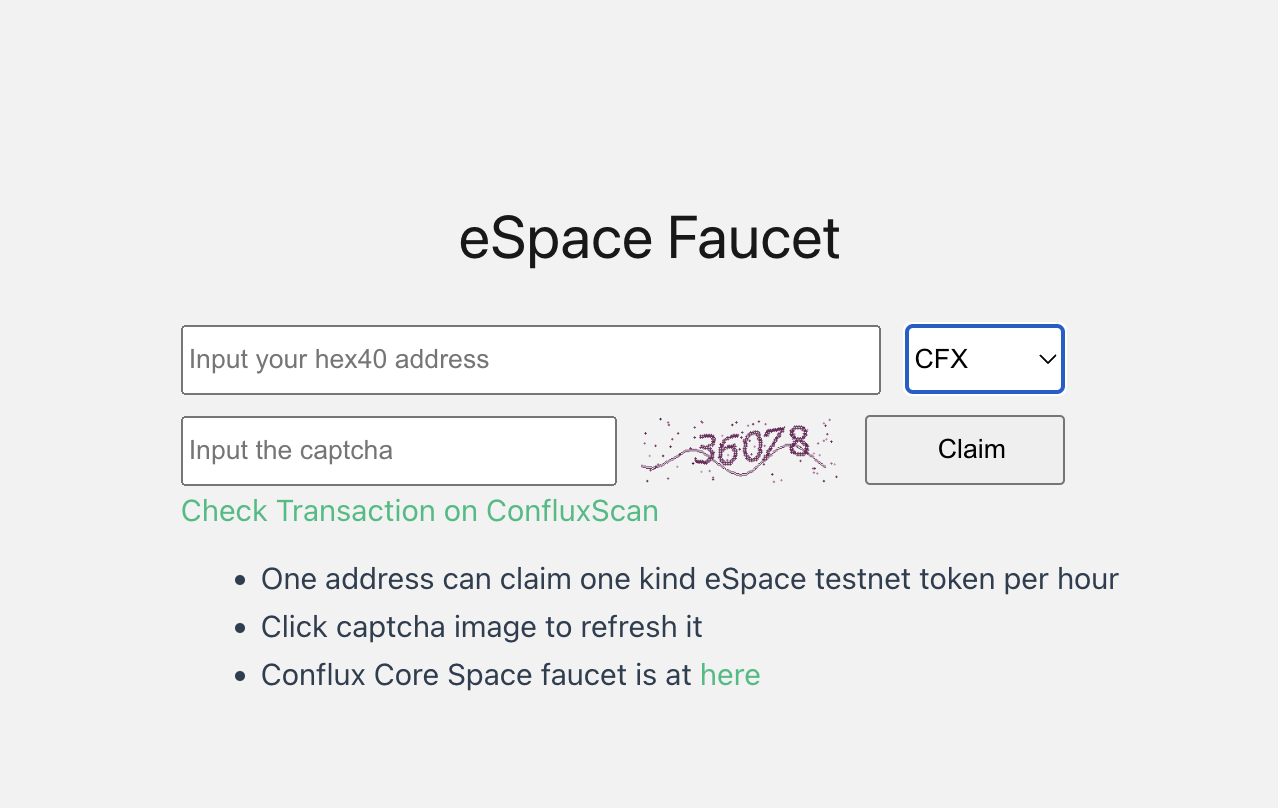Open the Check Transaction on ConfluxScan link

pyautogui.click(x=420, y=511)
